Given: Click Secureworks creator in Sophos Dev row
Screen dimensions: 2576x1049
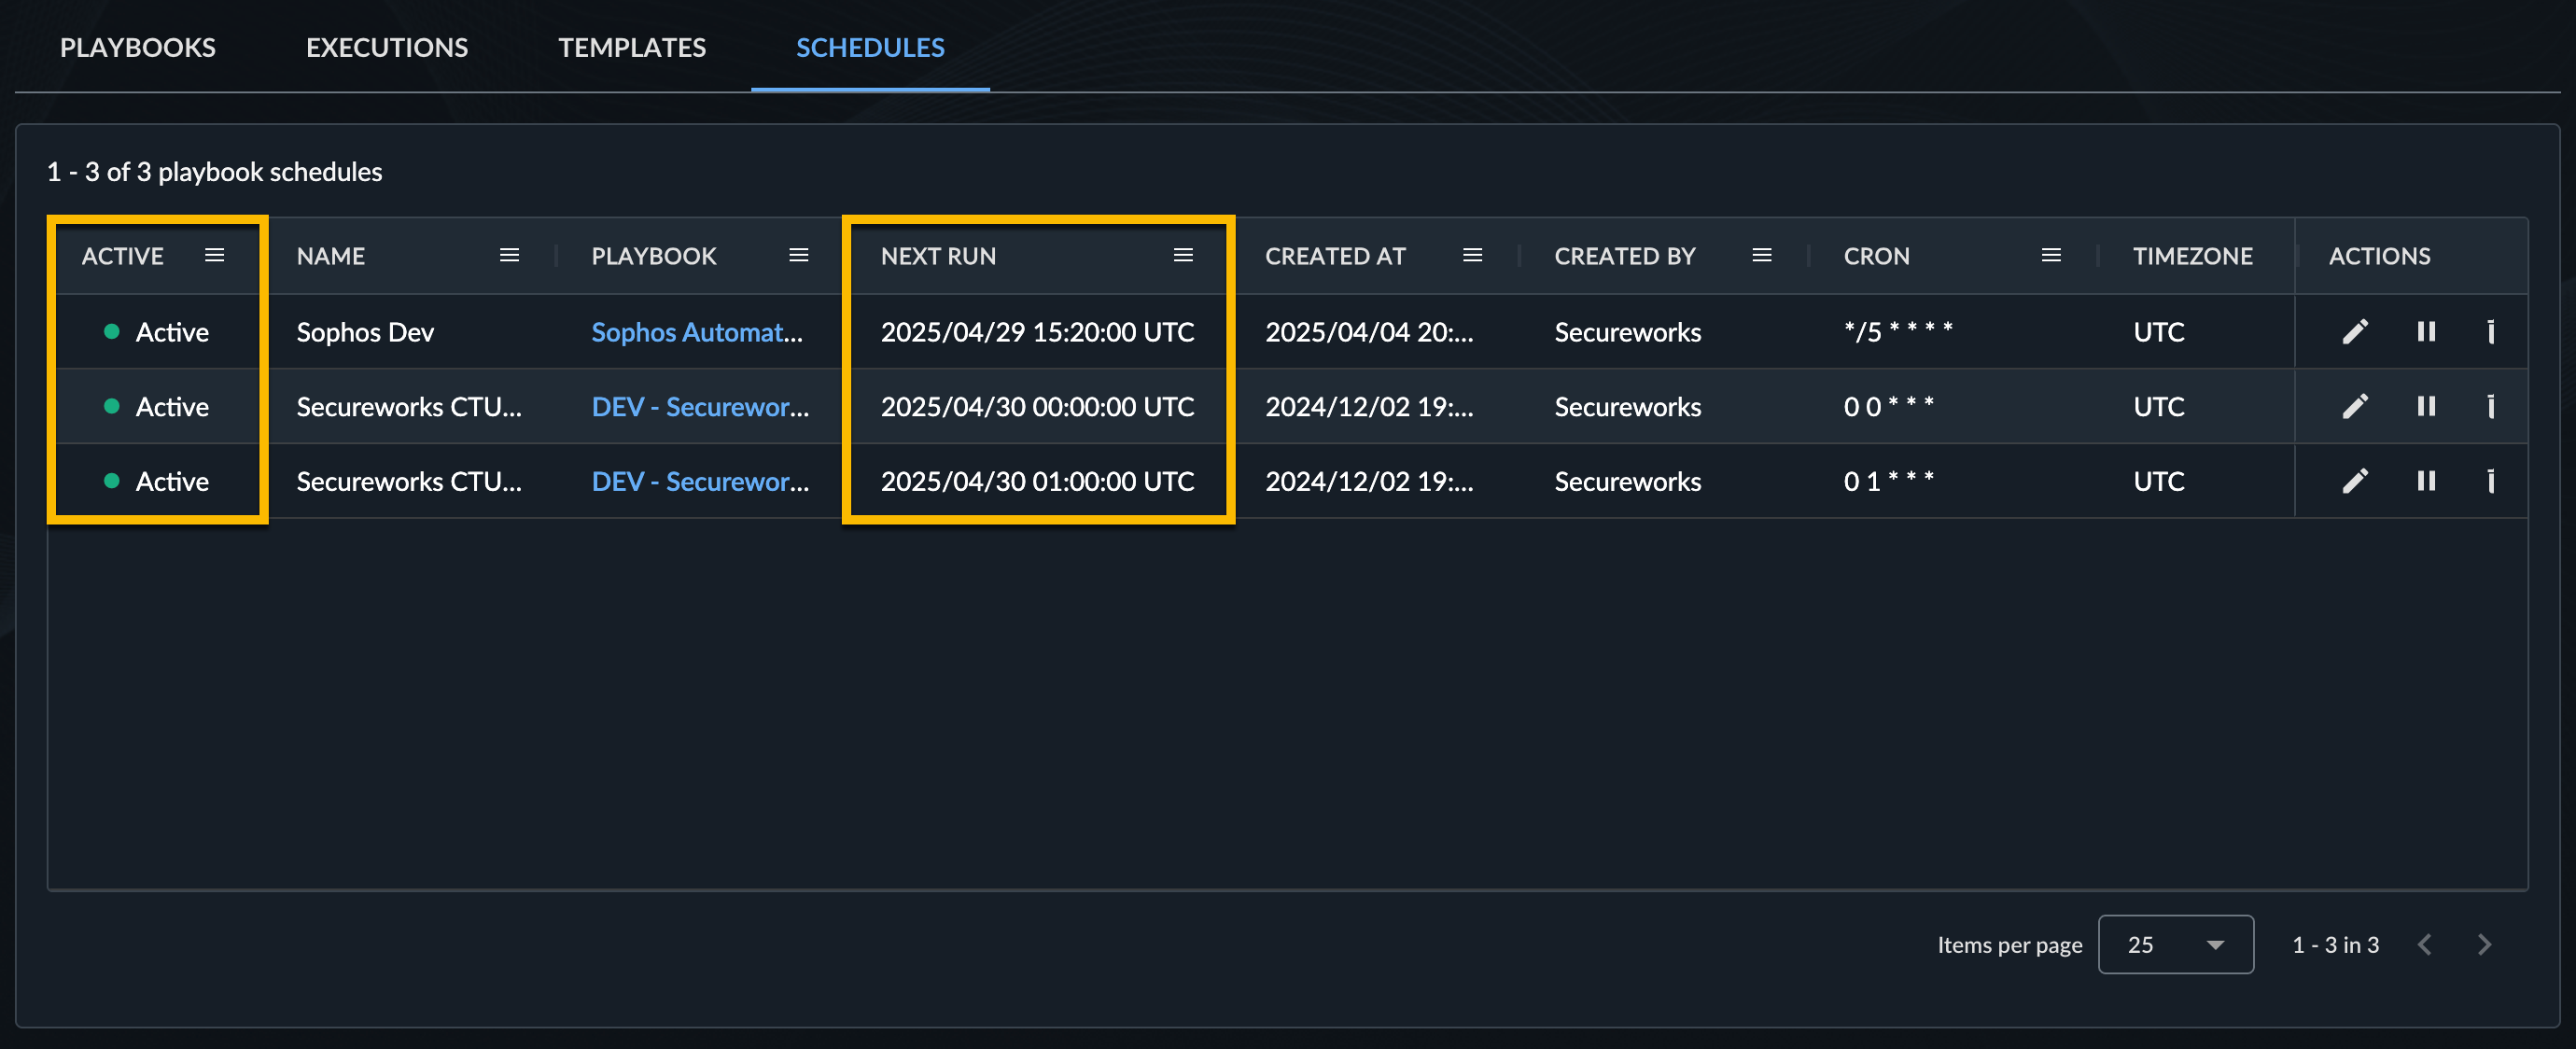Looking at the screenshot, I should pyautogui.click(x=1627, y=332).
